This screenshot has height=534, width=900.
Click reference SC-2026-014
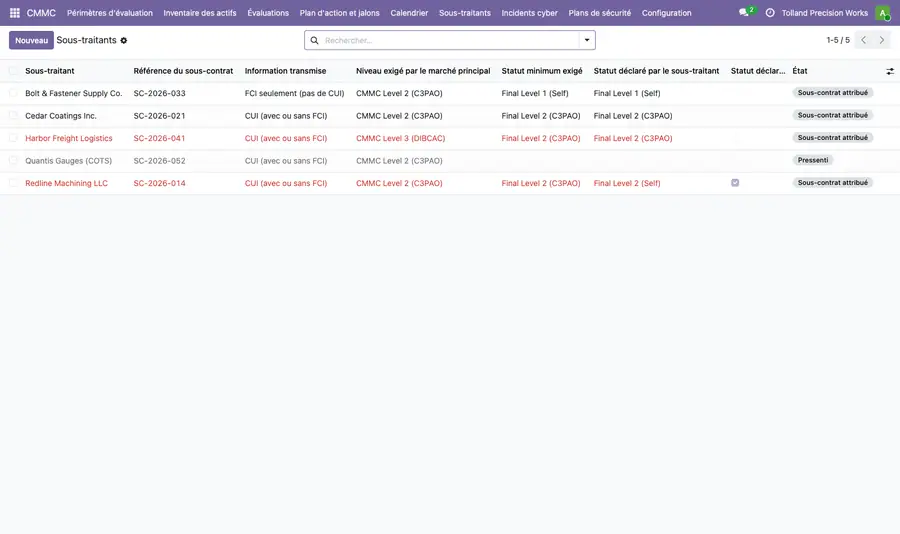(x=160, y=183)
